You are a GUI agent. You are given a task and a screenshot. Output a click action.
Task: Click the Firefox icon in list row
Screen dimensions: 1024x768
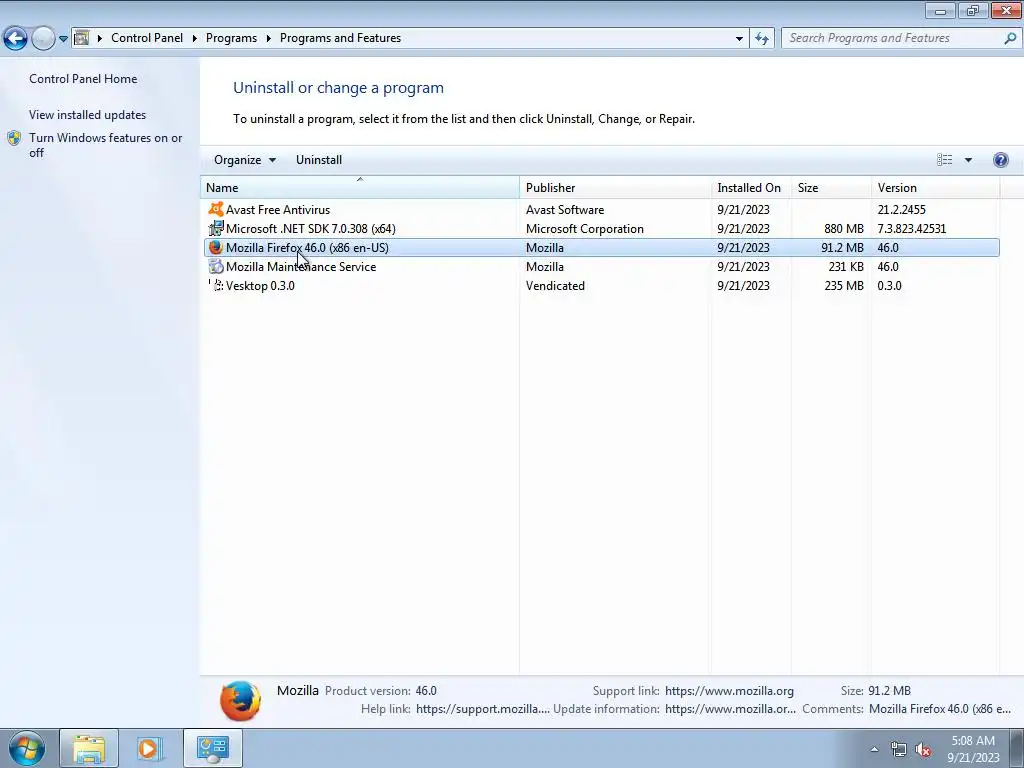[216, 248]
